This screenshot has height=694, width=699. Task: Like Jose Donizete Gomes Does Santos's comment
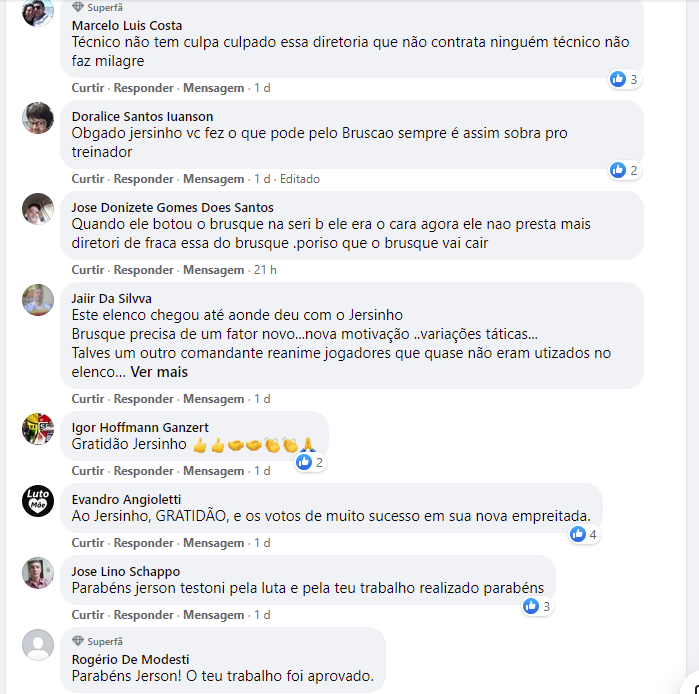(88, 270)
